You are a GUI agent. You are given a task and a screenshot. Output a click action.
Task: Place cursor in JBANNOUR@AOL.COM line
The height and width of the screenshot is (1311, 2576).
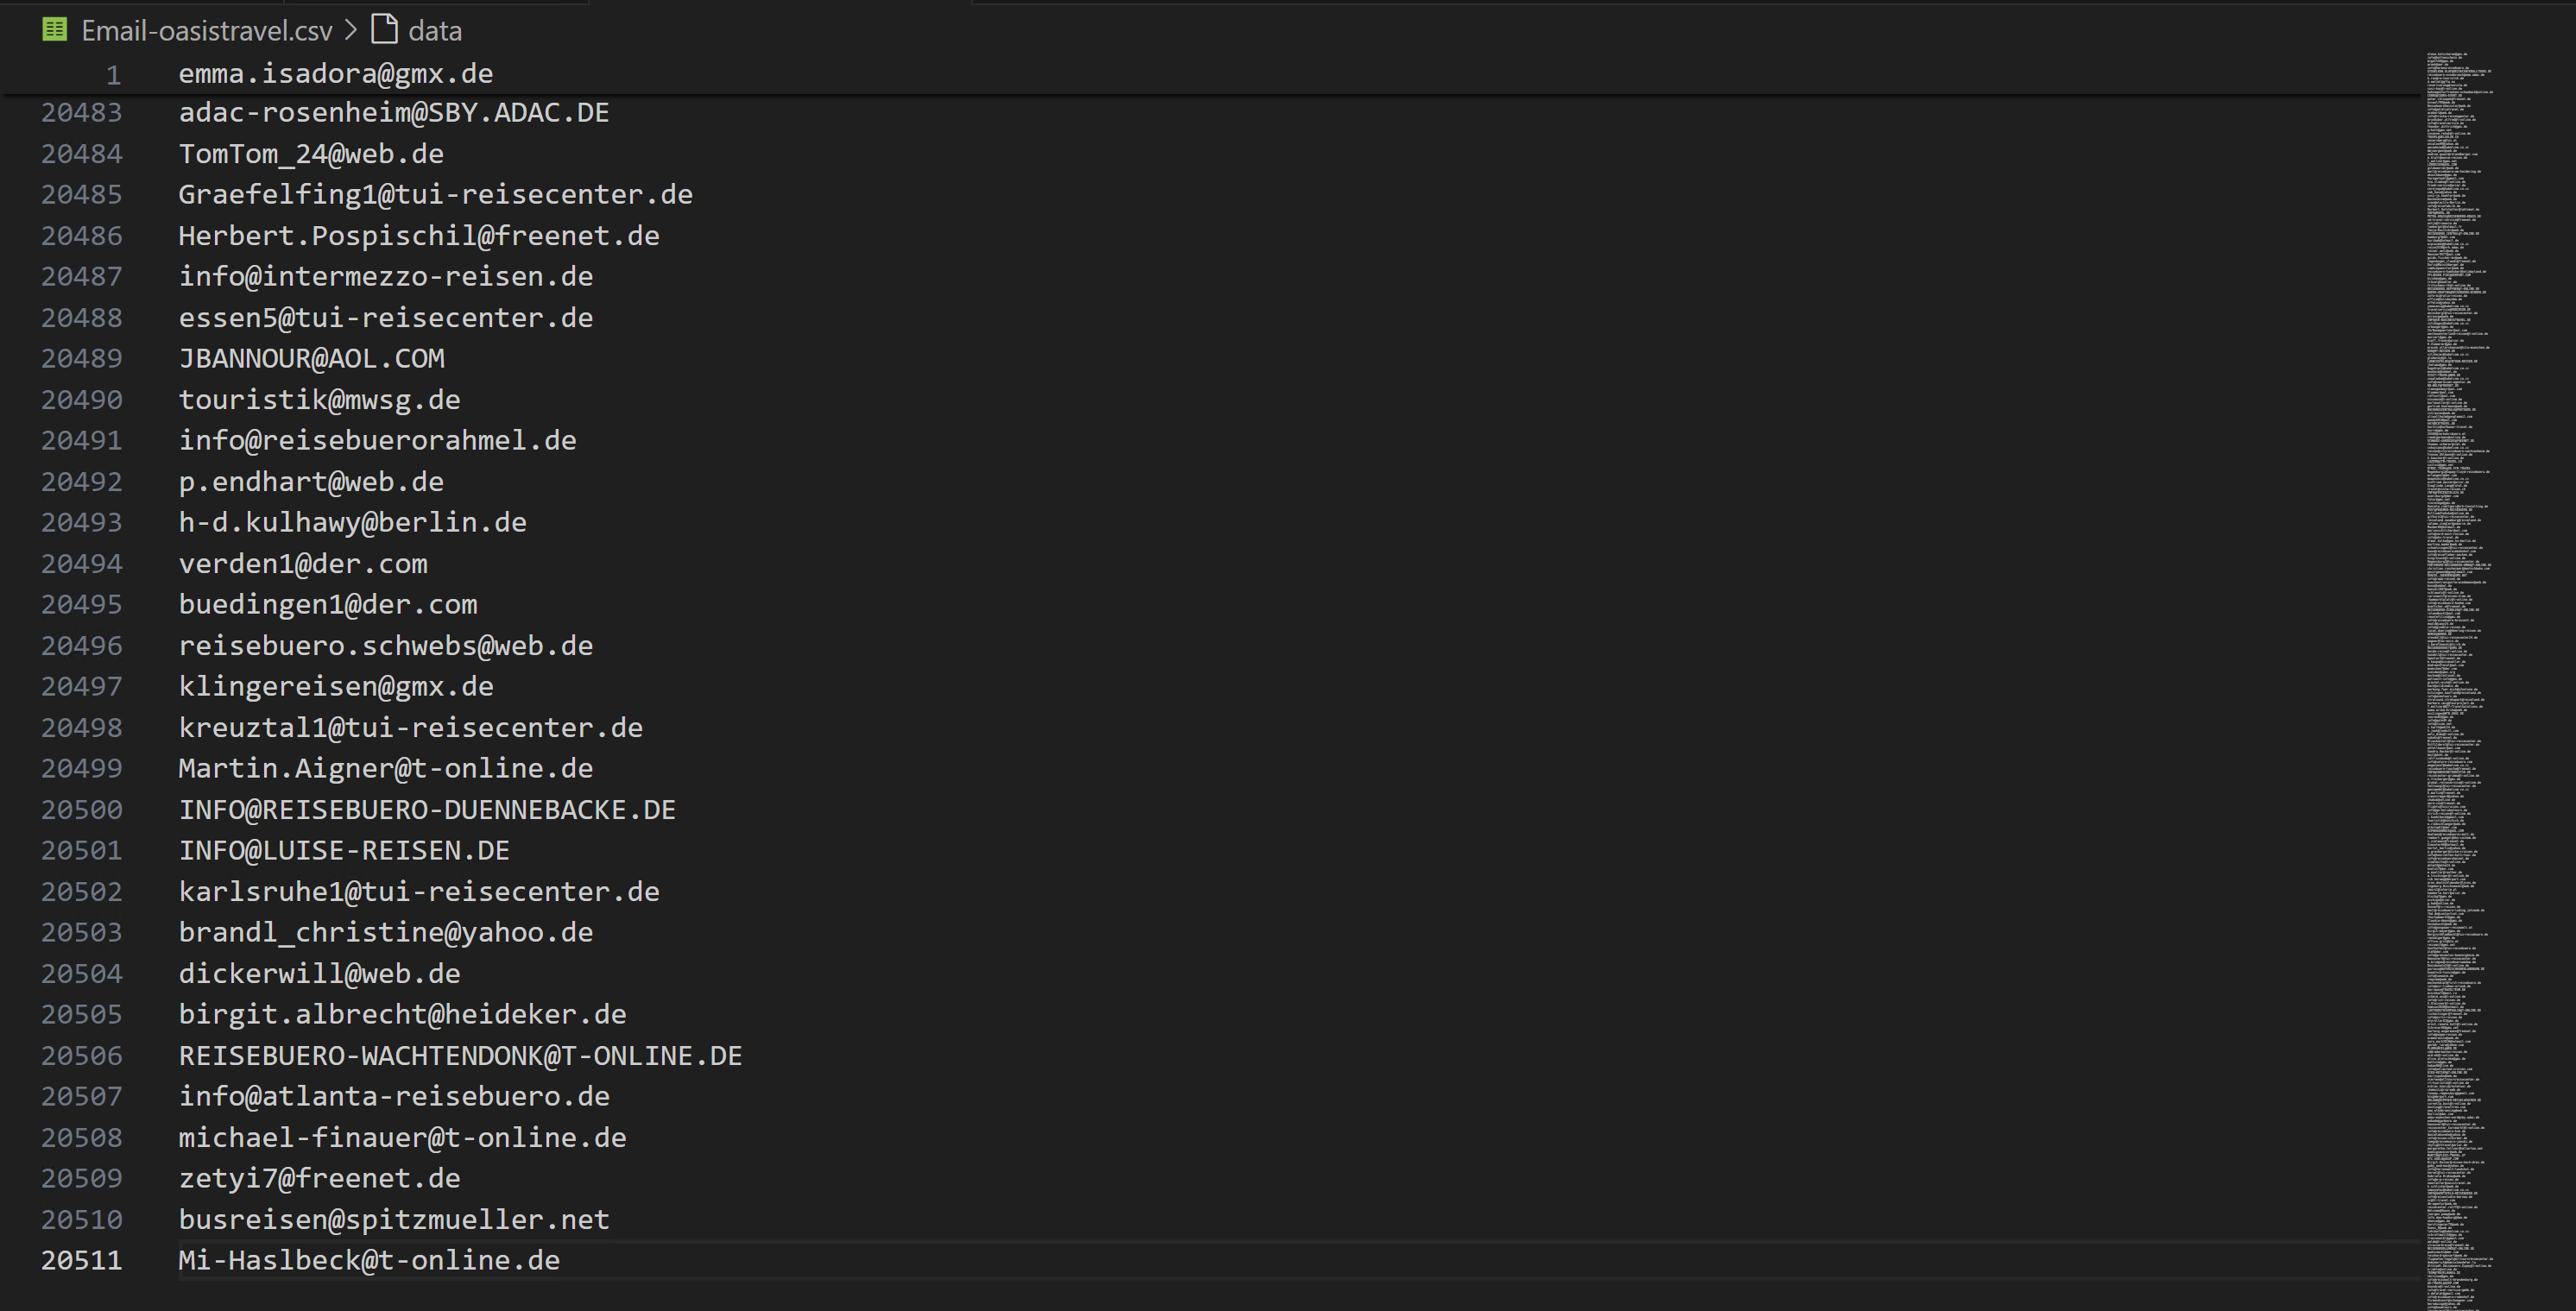tap(311, 359)
